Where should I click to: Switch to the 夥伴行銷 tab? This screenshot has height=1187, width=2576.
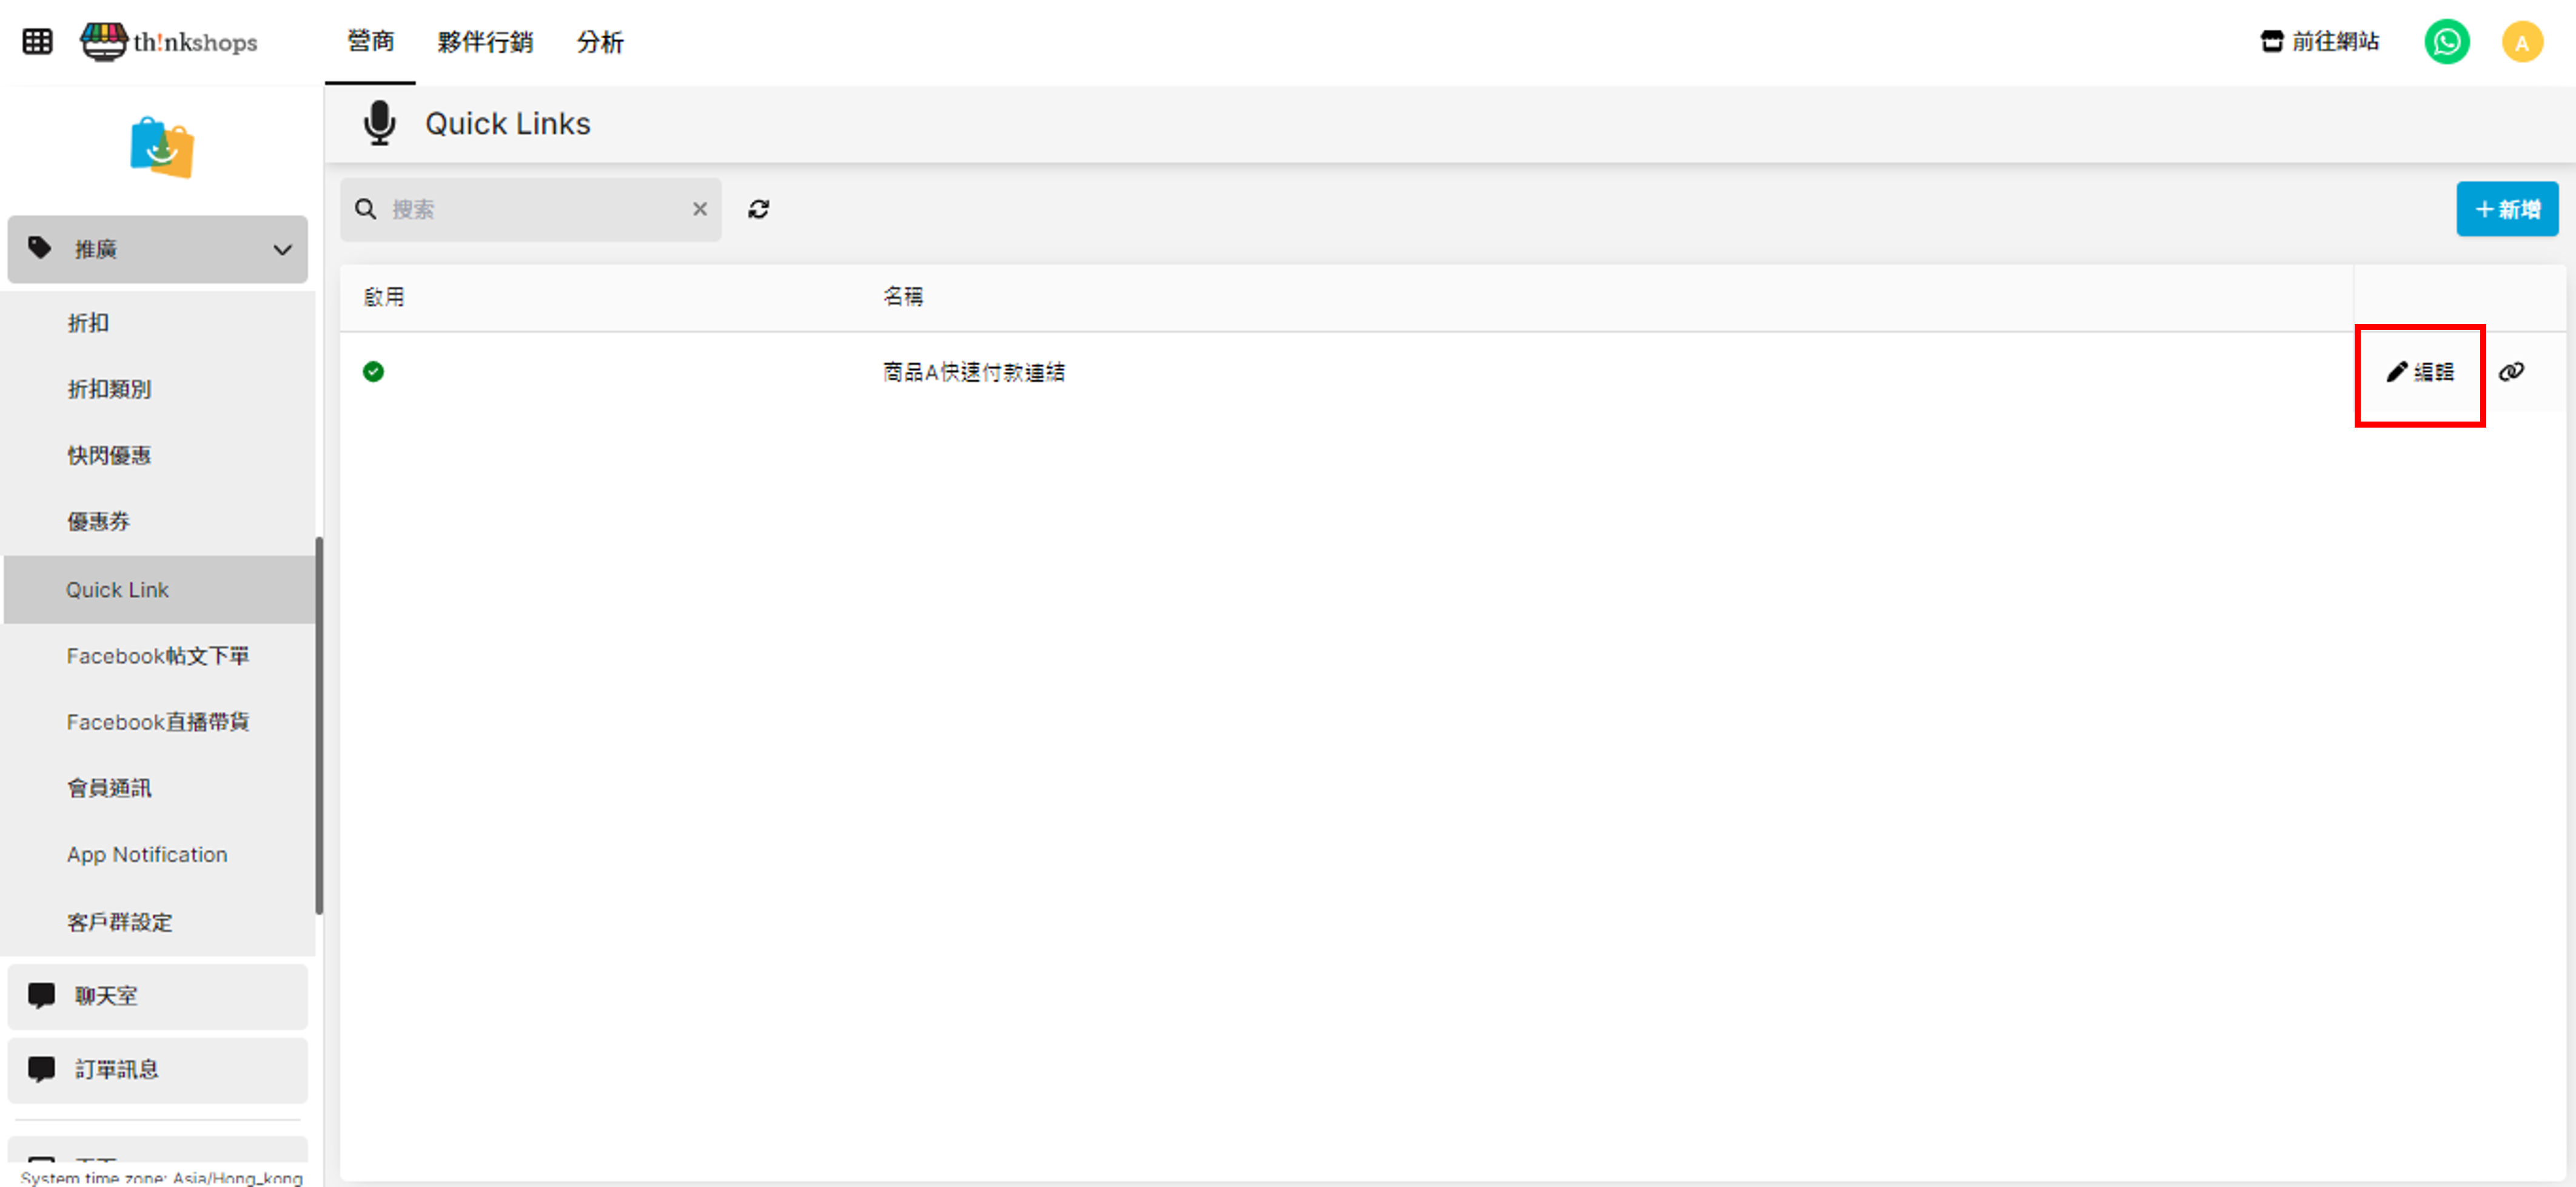pos(485,42)
